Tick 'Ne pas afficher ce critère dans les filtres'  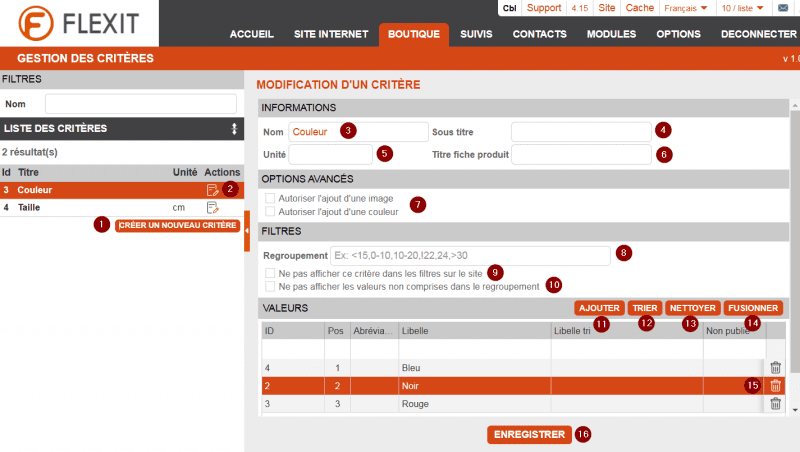[270, 272]
